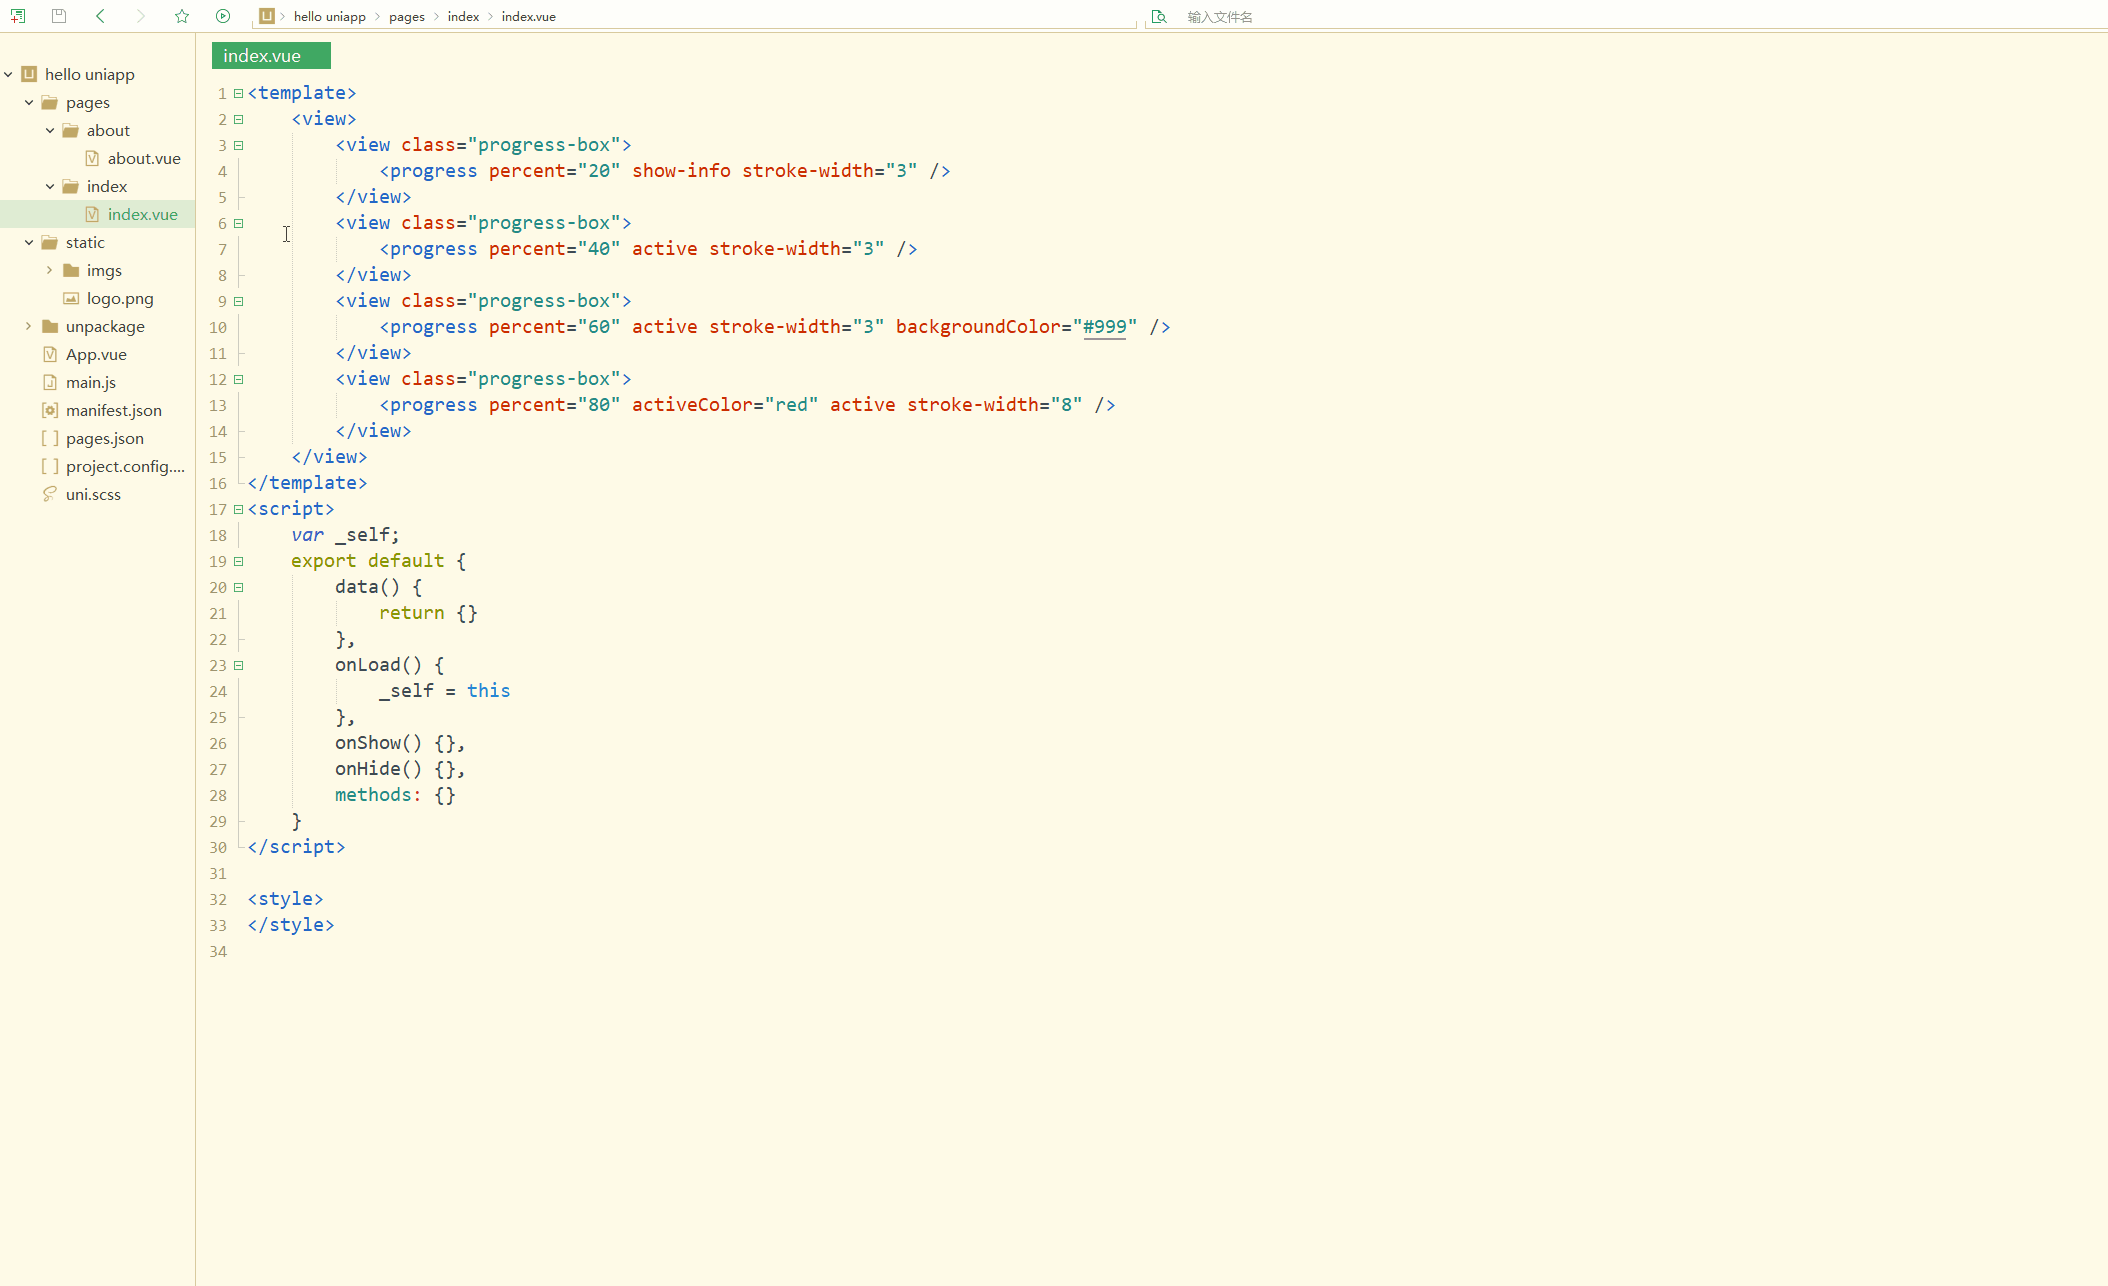This screenshot has width=2108, height=1286.
Task: Fold the onLoad() block at line 23
Action: coord(239,665)
